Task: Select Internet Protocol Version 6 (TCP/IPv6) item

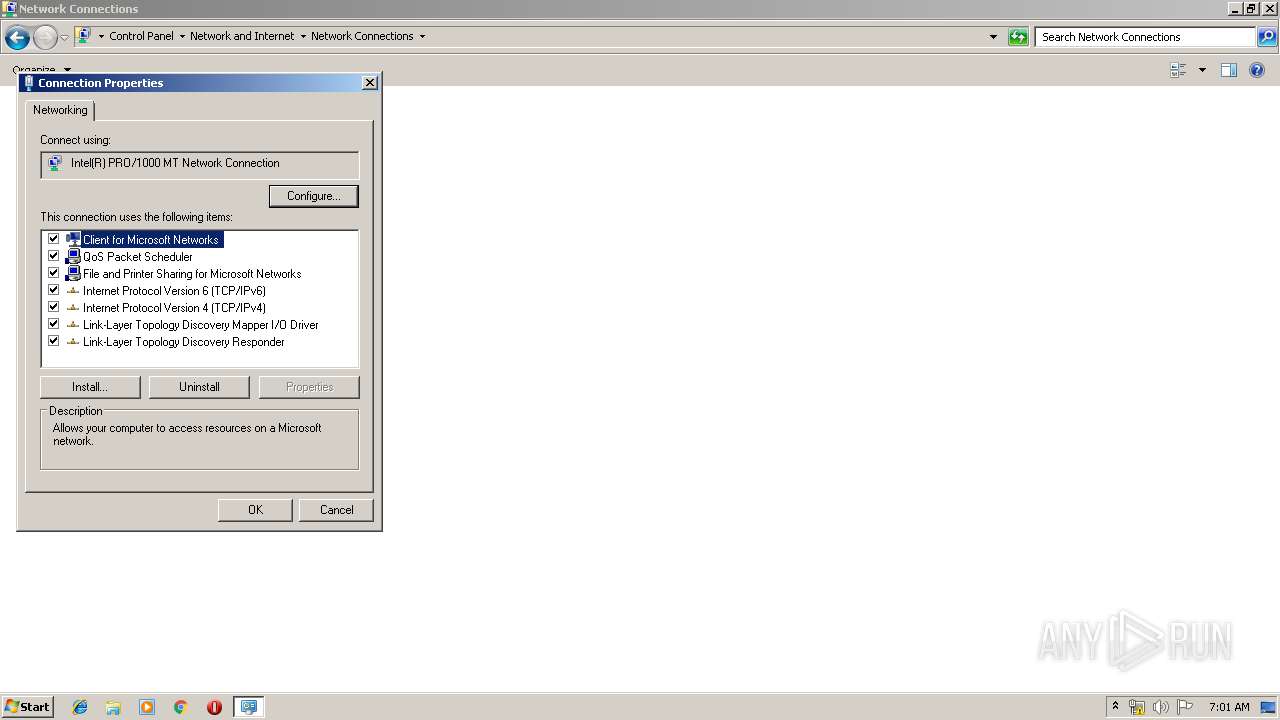Action: coord(174,291)
